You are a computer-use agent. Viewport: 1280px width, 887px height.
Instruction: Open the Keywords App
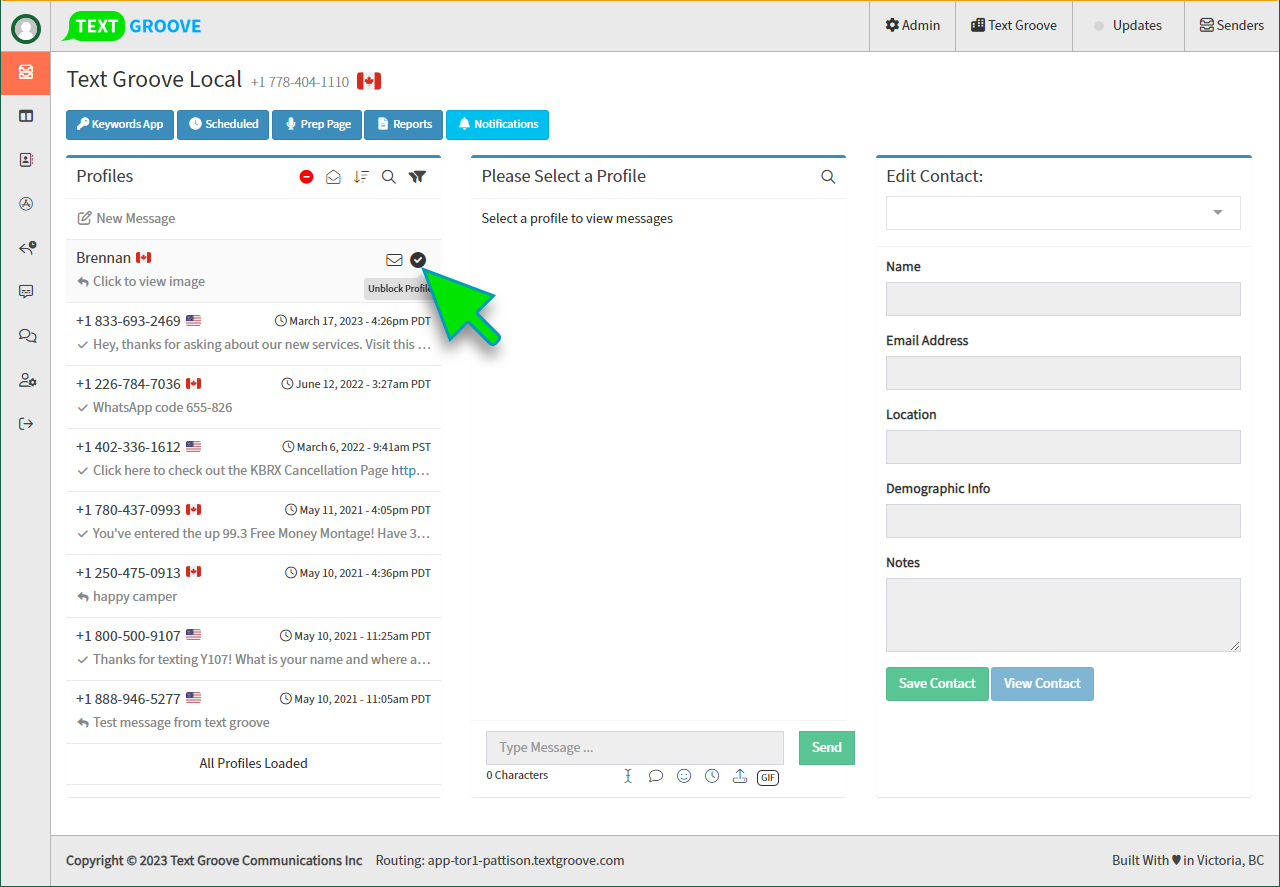120,125
